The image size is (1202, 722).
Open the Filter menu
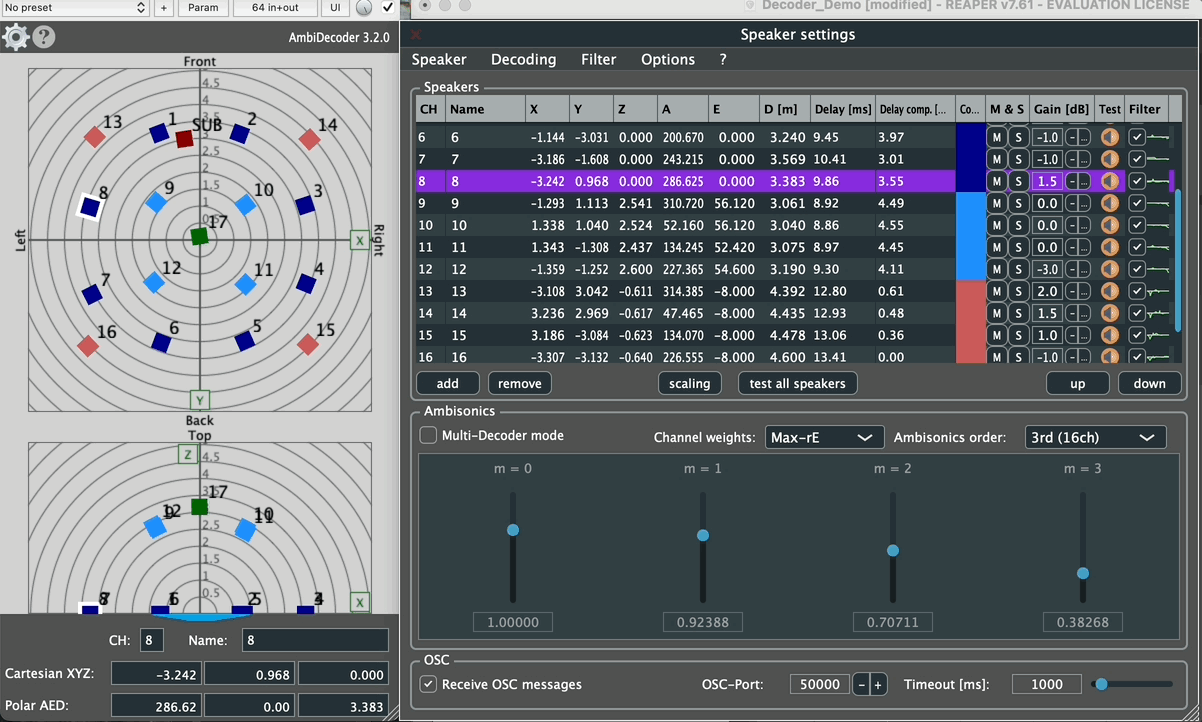[598, 60]
